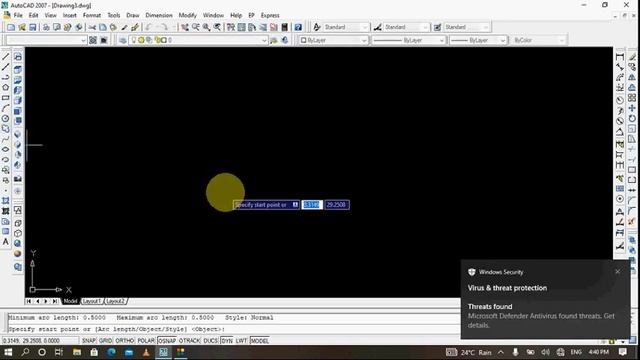Screen dimensions: 640x360
Task: Select the Rectangle draw tool
Action: [x=6, y=98]
